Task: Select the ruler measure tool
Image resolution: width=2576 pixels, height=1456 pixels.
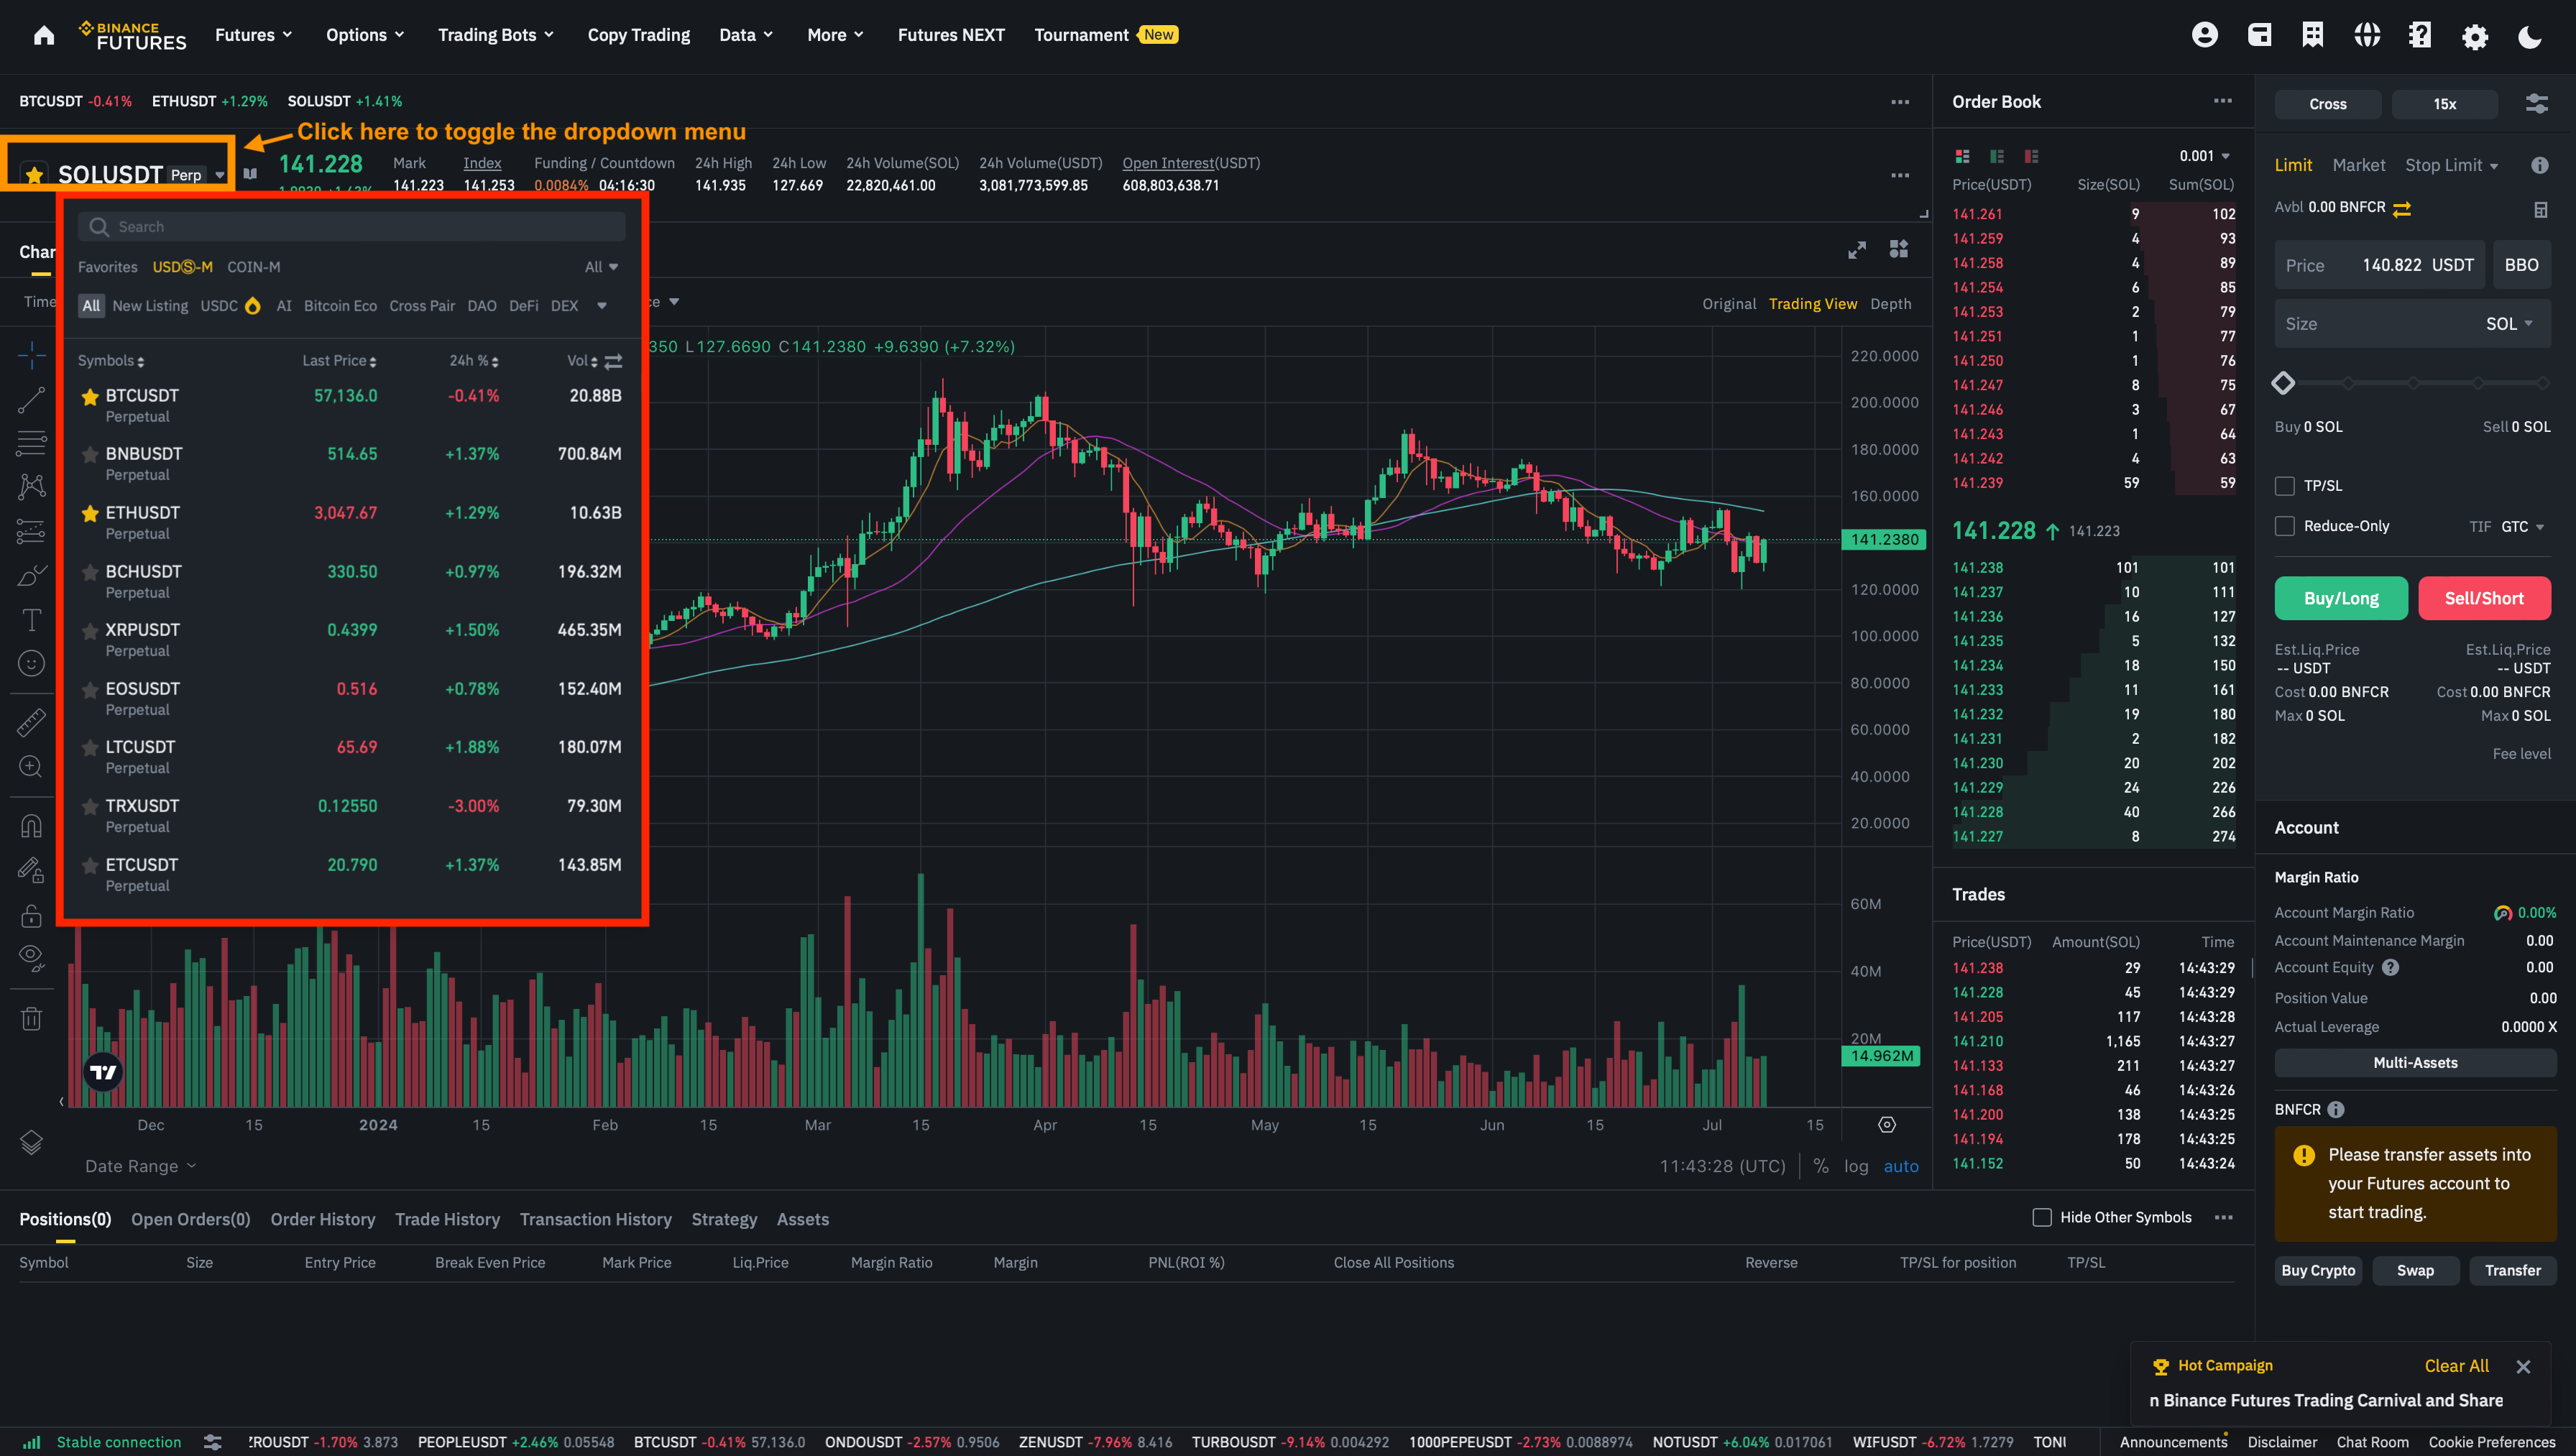Action: pos(31,722)
